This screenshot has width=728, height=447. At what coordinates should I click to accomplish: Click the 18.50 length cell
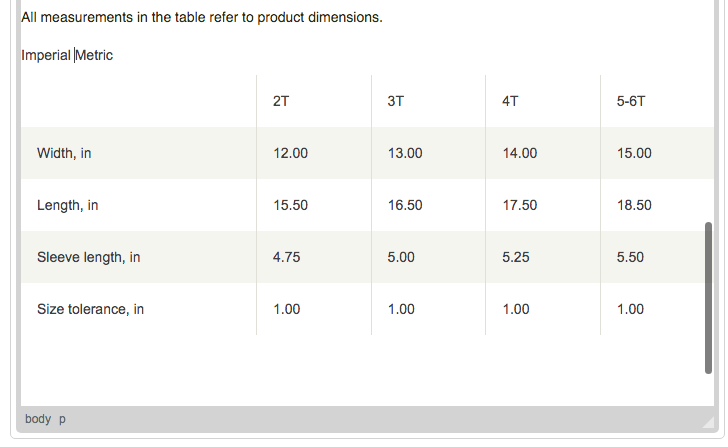634,205
